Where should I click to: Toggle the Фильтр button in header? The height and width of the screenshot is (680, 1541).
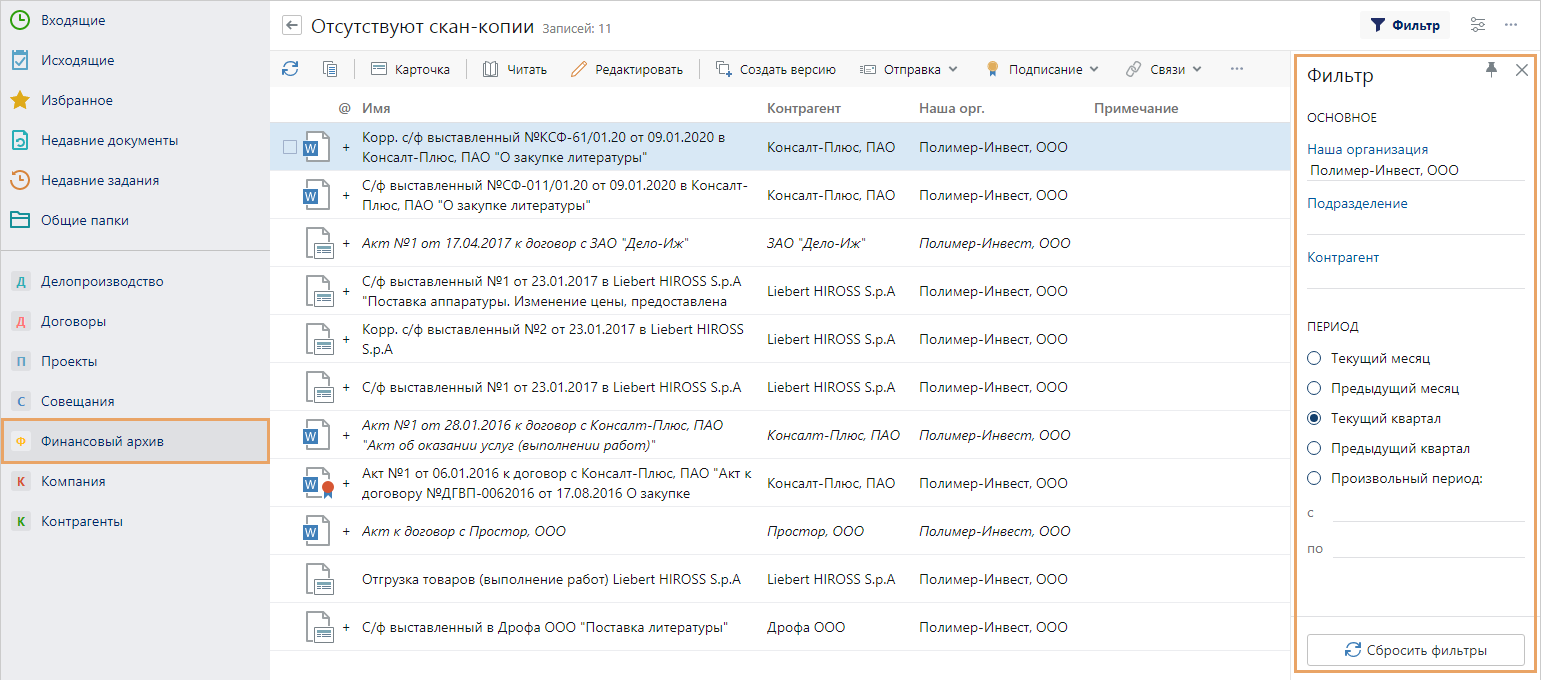[1404, 25]
